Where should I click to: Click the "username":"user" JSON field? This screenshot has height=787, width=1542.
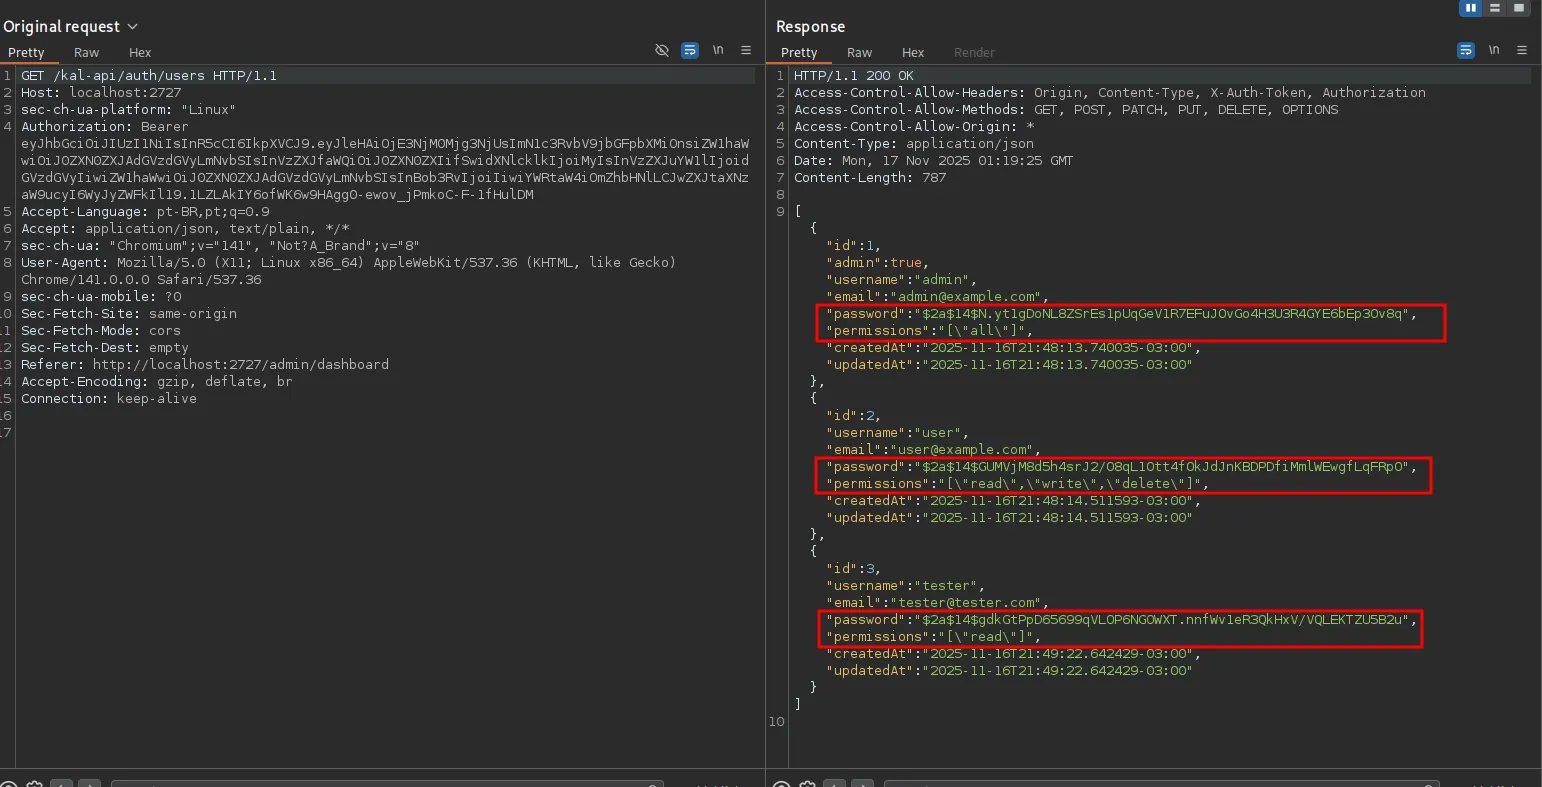tap(897, 433)
